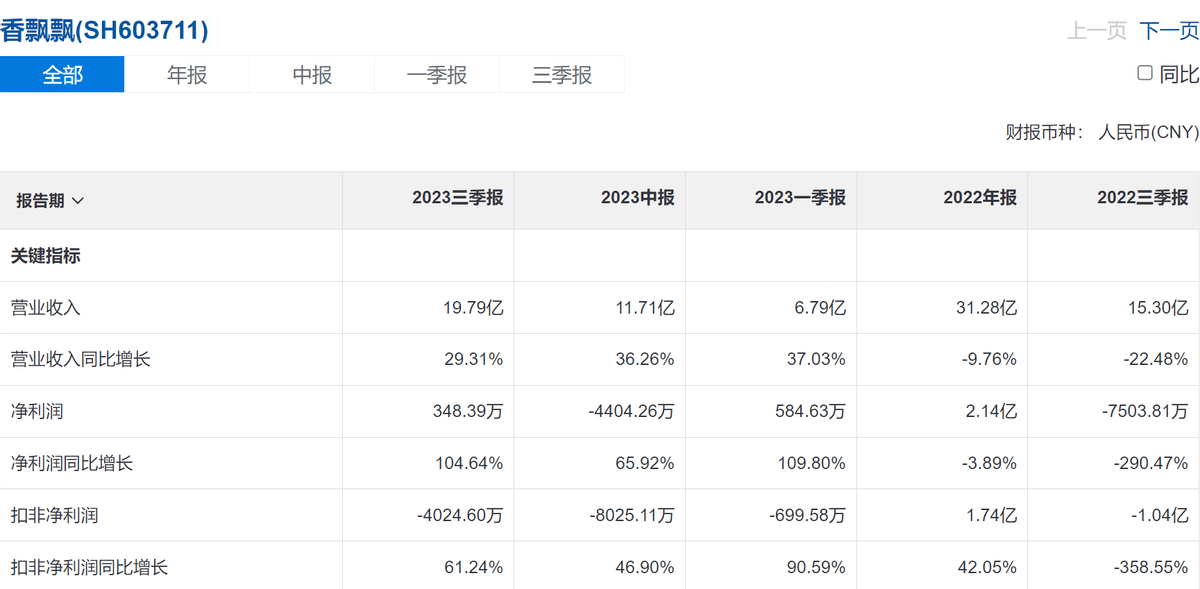Select the 扣非净利润 row label

click(55, 516)
